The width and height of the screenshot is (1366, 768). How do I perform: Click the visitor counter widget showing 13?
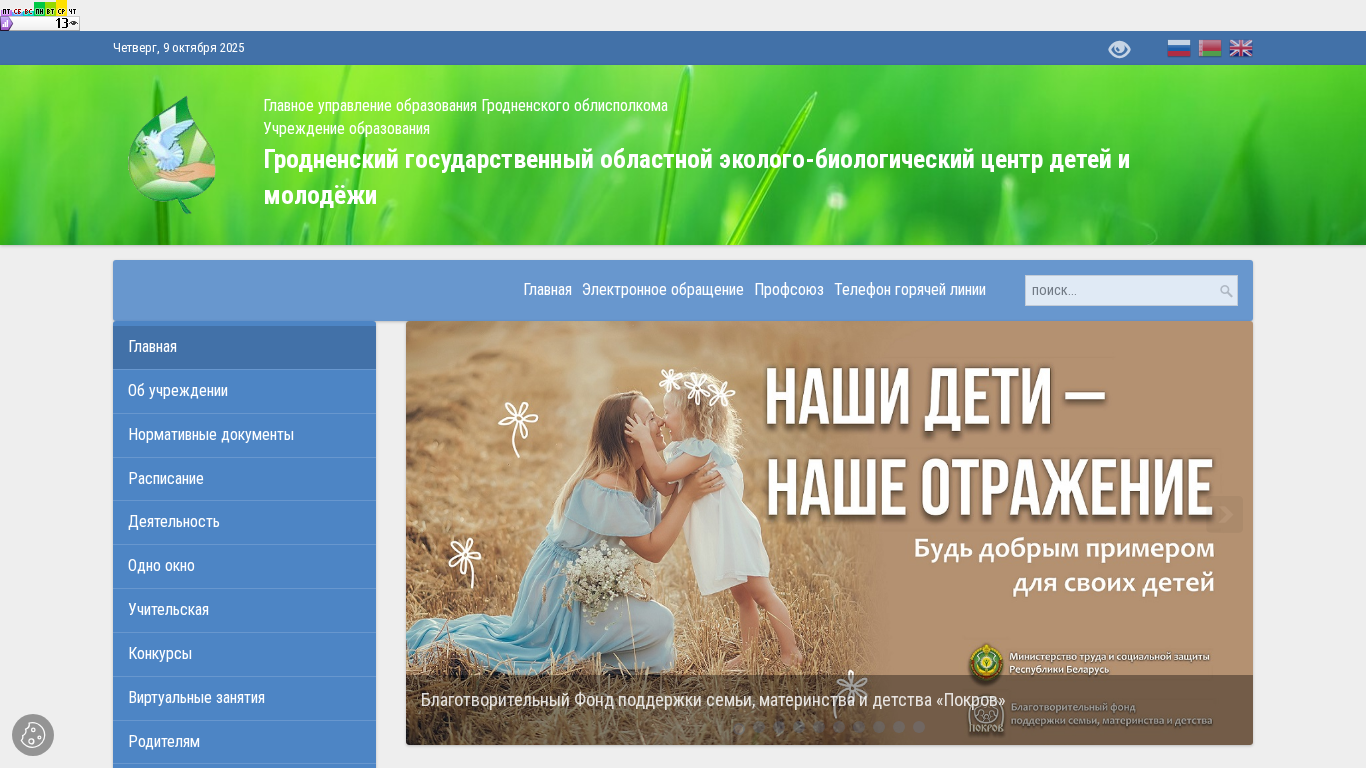pyautogui.click(x=40, y=16)
